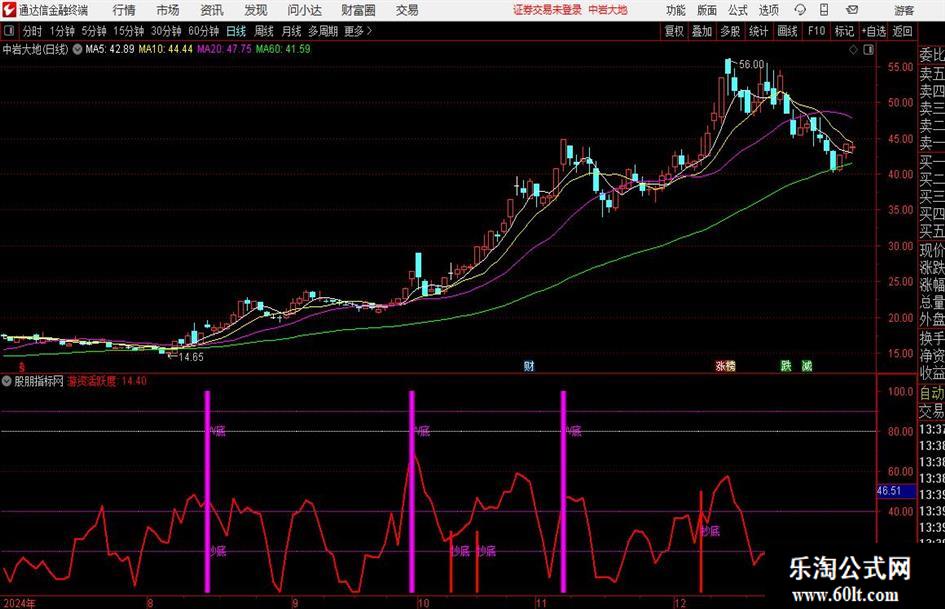Screen dimensions: 945x609
Task: Open the 功能 menu
Action: click(x=676, y=10)
